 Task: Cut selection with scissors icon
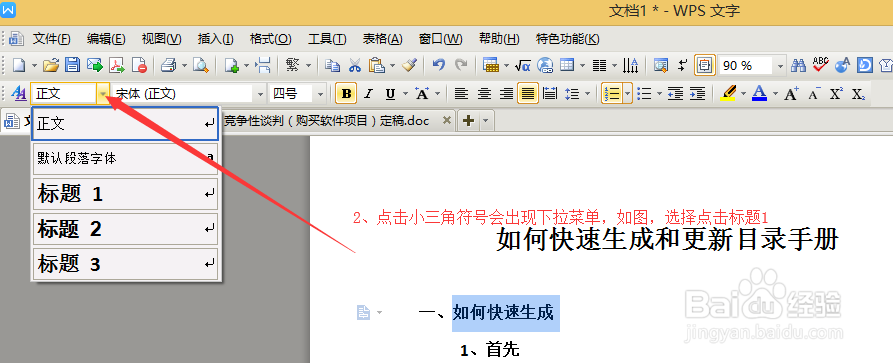(355, 66)
